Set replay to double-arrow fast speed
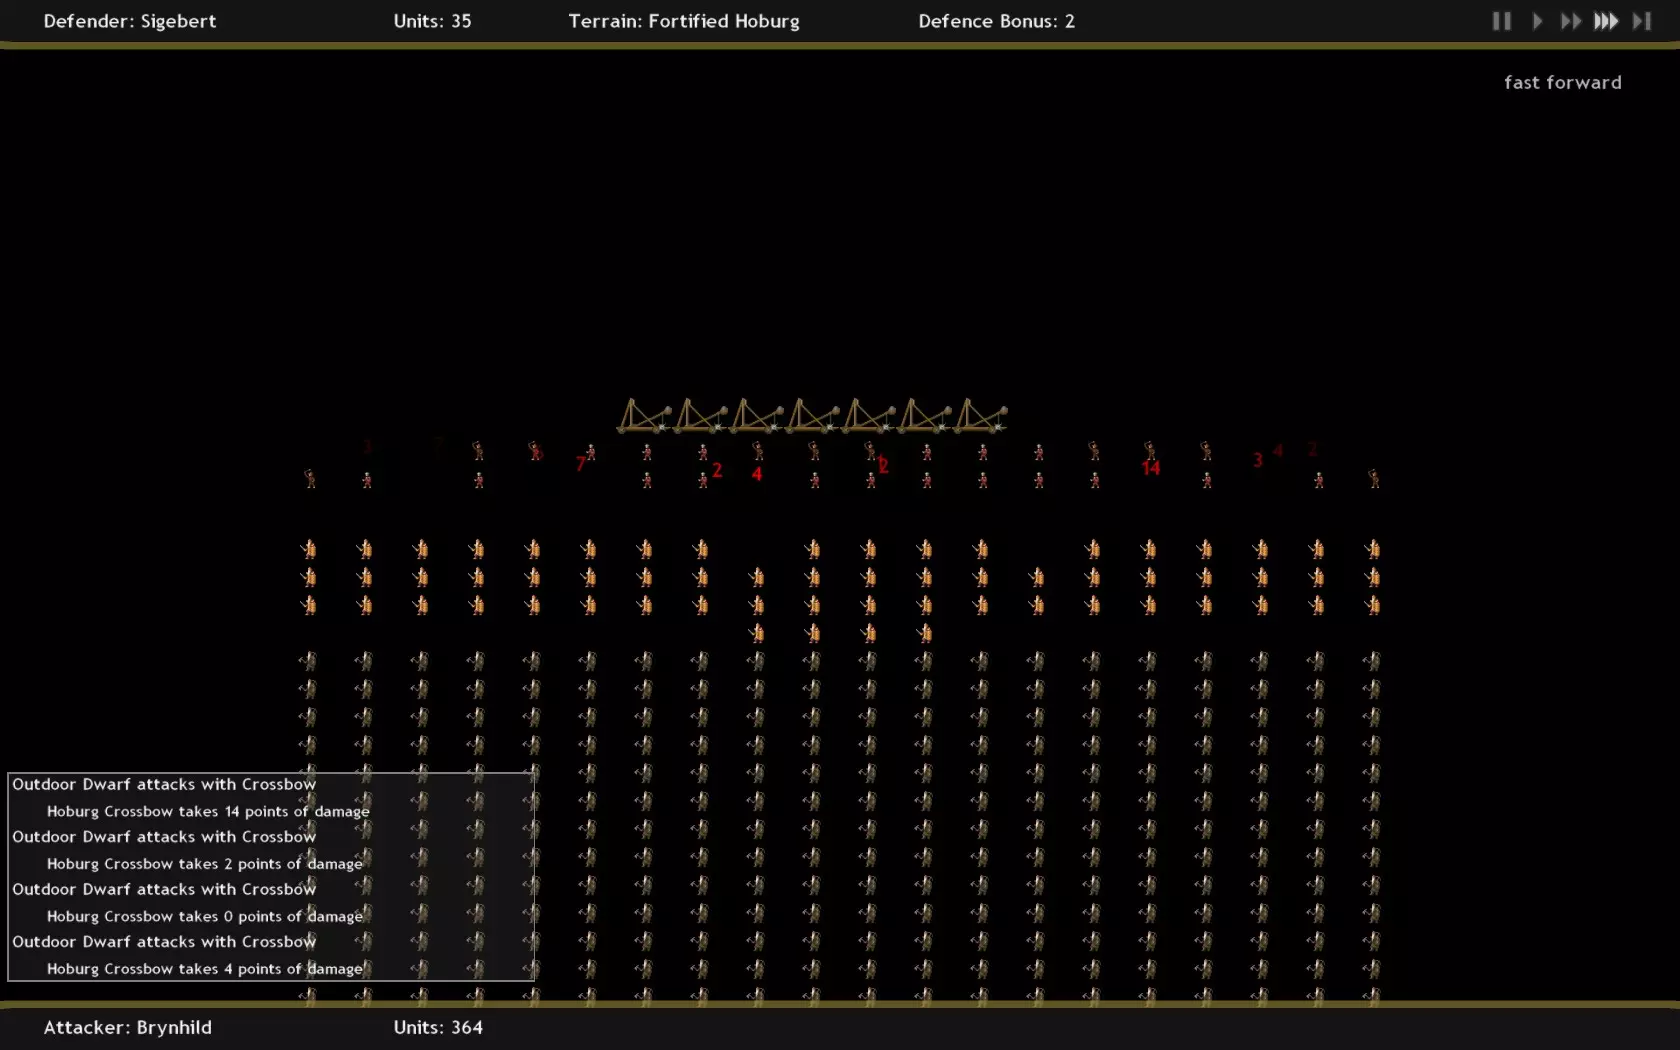Viewport: 1680px width, 1050px height. tap(1571, 21)
